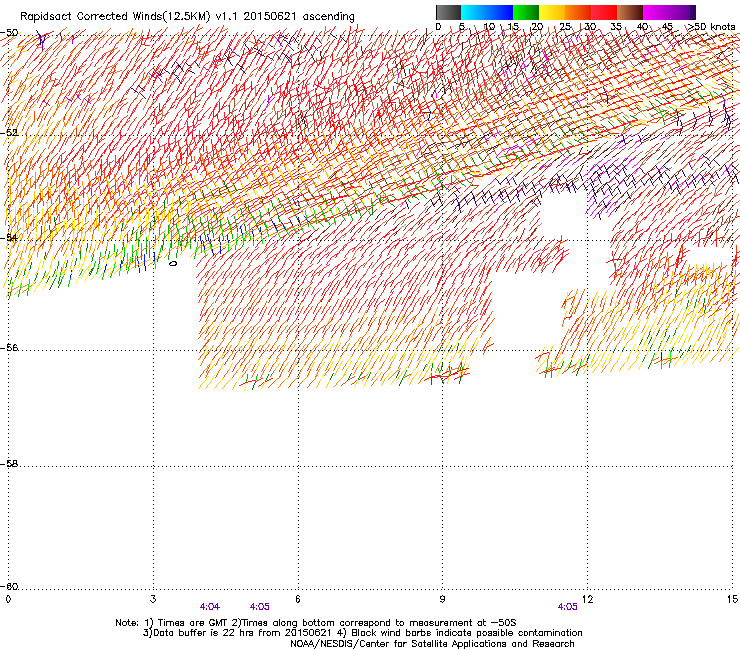Click the brown 35-40 knots legend swatch
The height and width of the screenshot is (650, 740).
[630, 12]
